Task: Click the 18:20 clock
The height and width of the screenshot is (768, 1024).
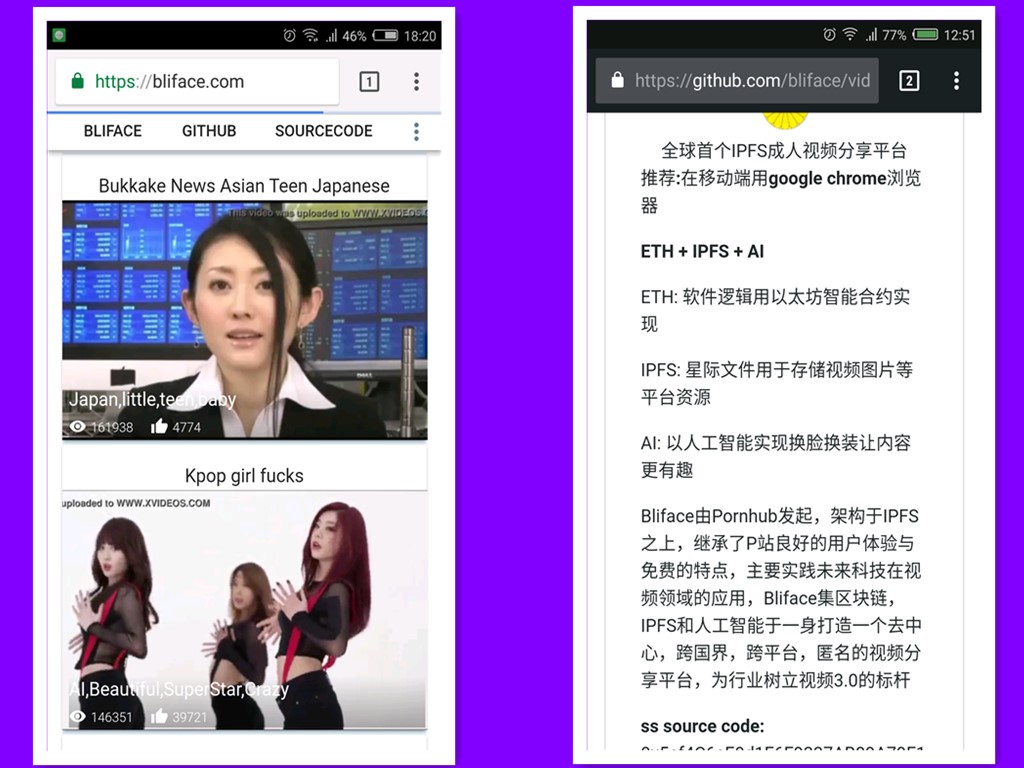Action: (x=420, y=36)
